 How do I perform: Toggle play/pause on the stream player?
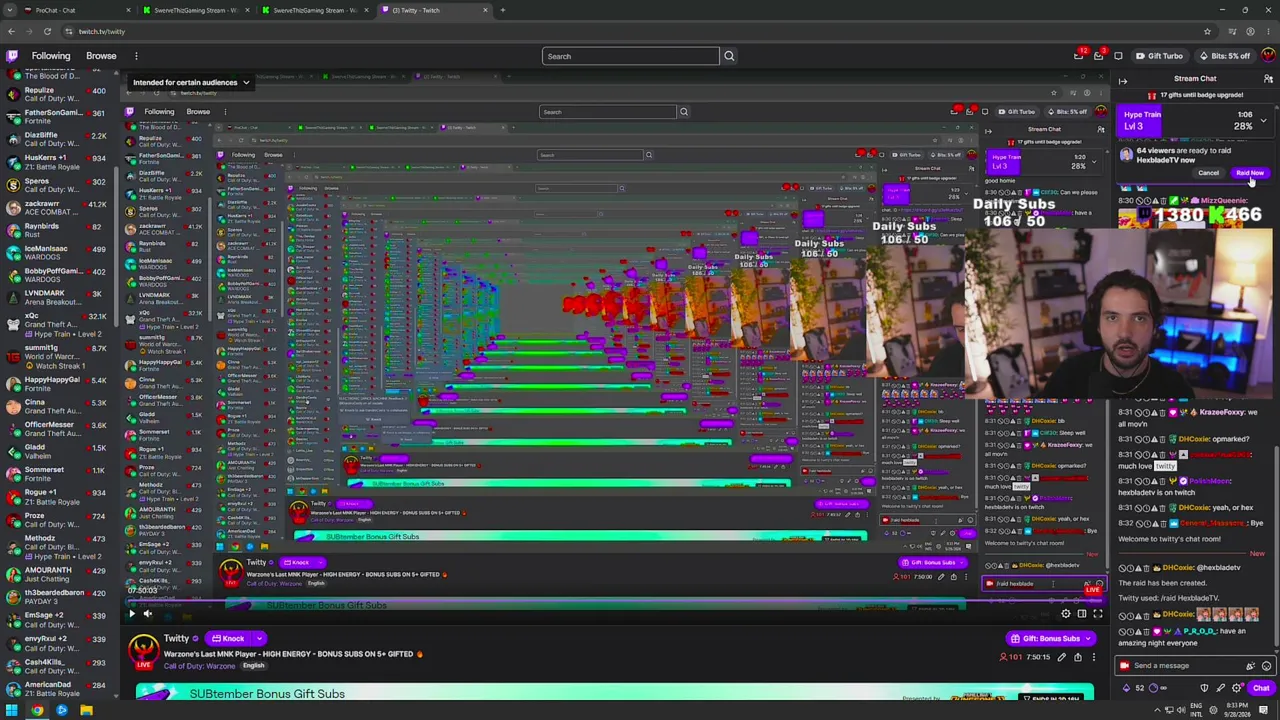[x=131, y=614]
